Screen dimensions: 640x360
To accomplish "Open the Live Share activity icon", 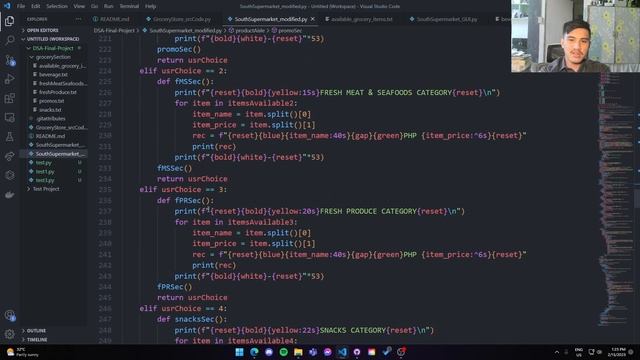I will point(9,156).
